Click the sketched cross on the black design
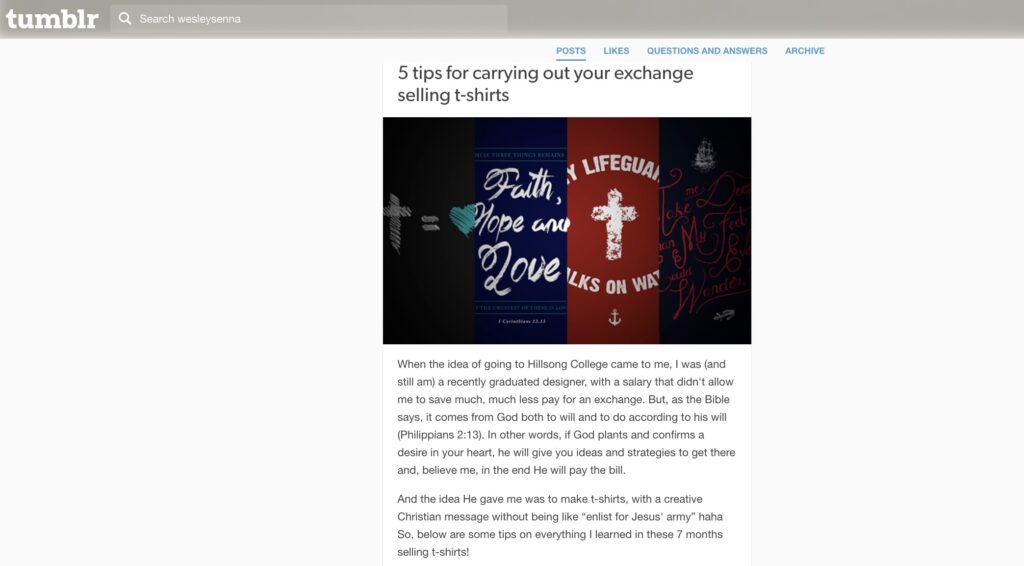The width and height of the screenshot is (1024, 566). click(x=397, y=223)
